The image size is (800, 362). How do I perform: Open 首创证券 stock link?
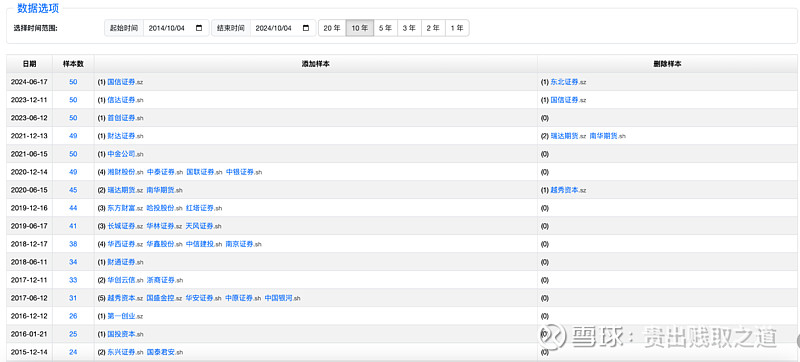pos(121,118)
